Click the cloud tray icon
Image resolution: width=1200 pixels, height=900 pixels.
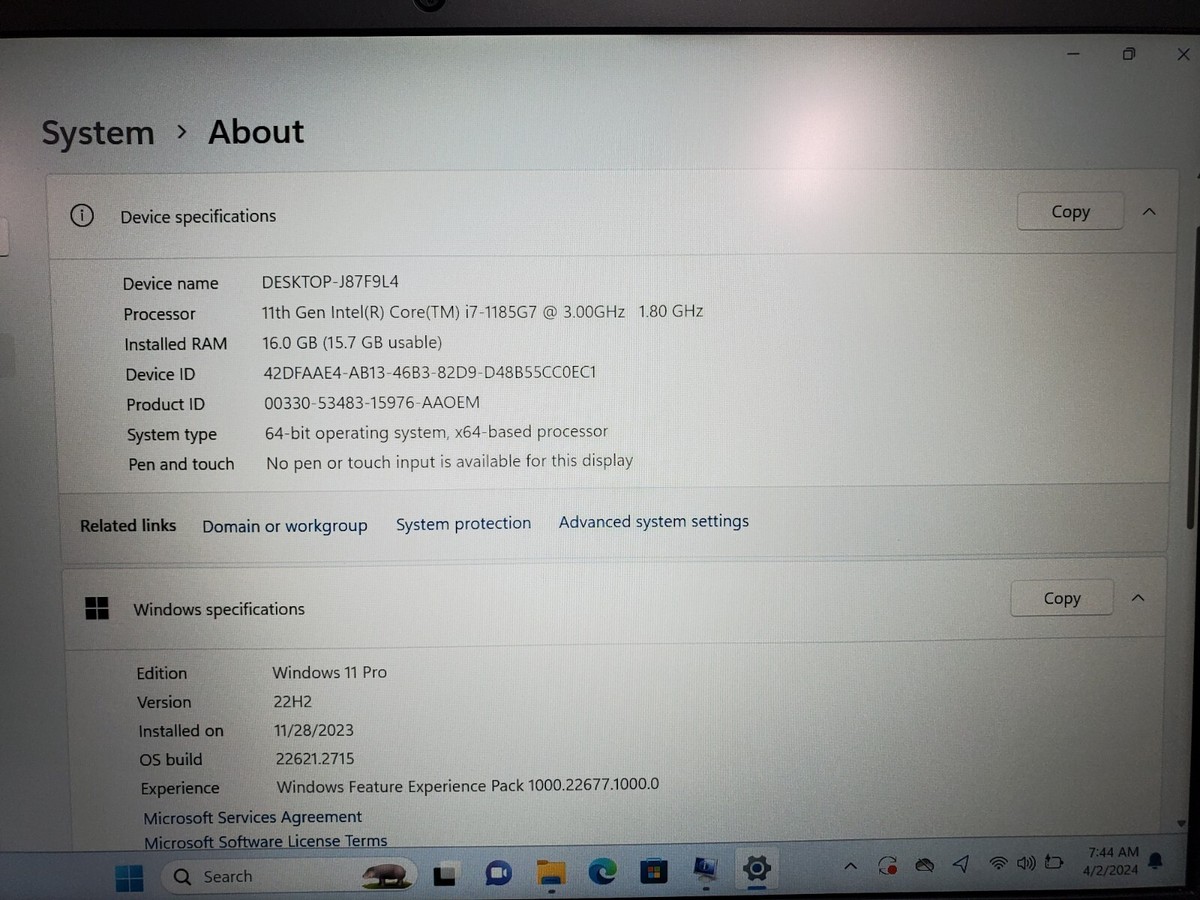926,864
